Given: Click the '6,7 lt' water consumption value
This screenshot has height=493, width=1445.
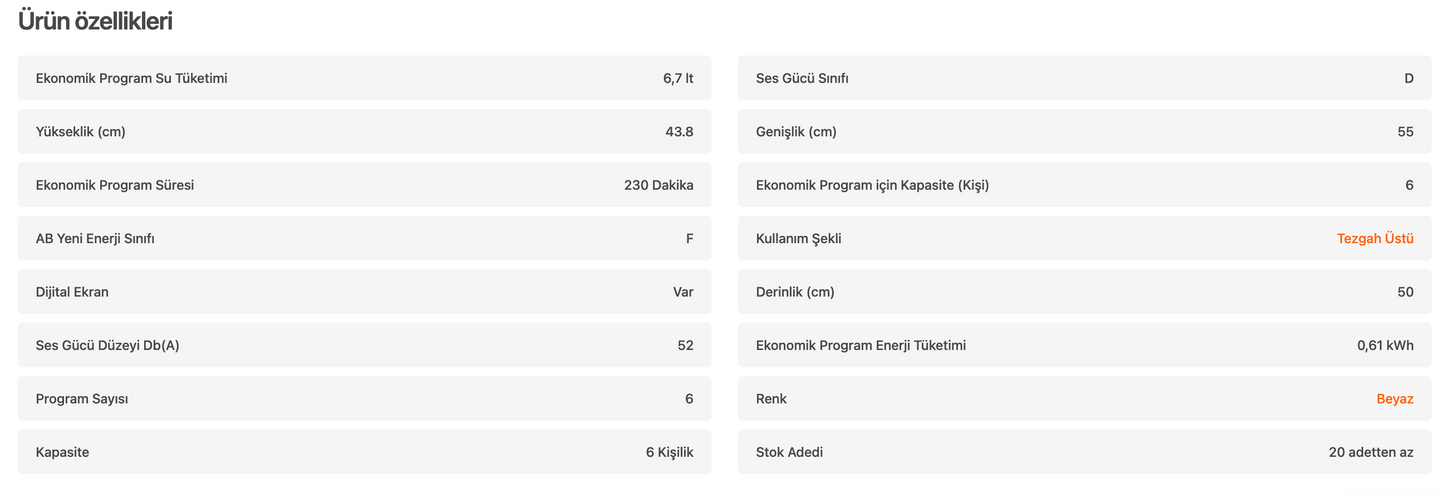Looking at the screenshot, I should tap(677, 78).
